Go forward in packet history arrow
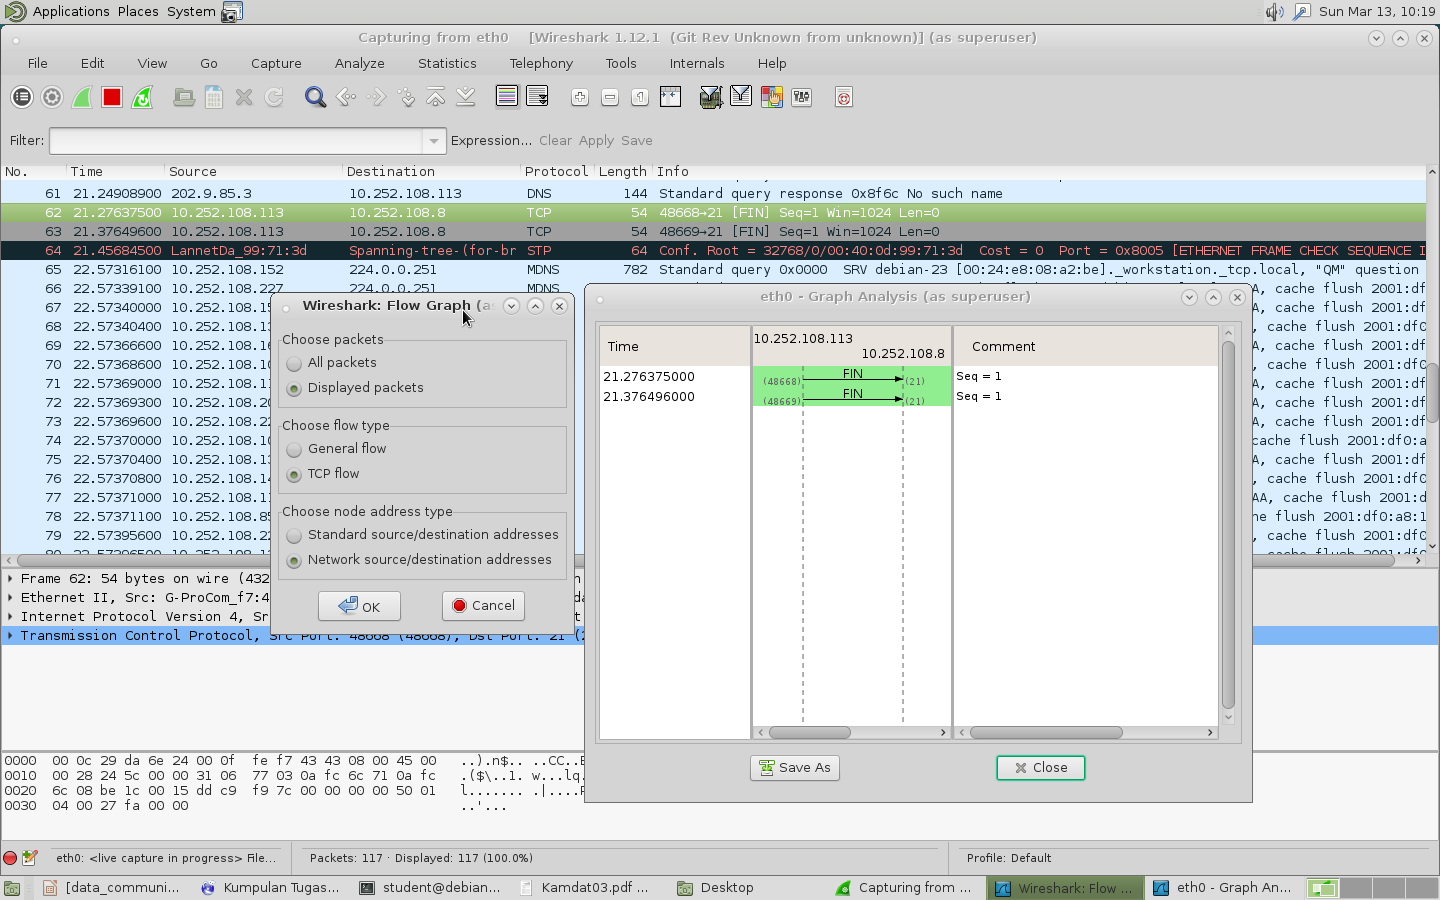Viewport: 1440px width, 900px height. point(376,97)
